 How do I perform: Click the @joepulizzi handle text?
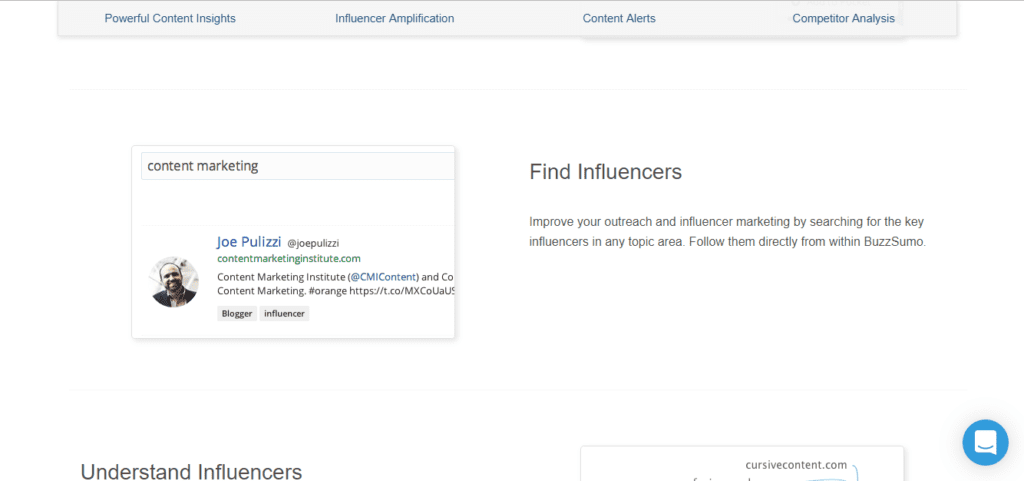pyautogui.click(x=313, y=243)
